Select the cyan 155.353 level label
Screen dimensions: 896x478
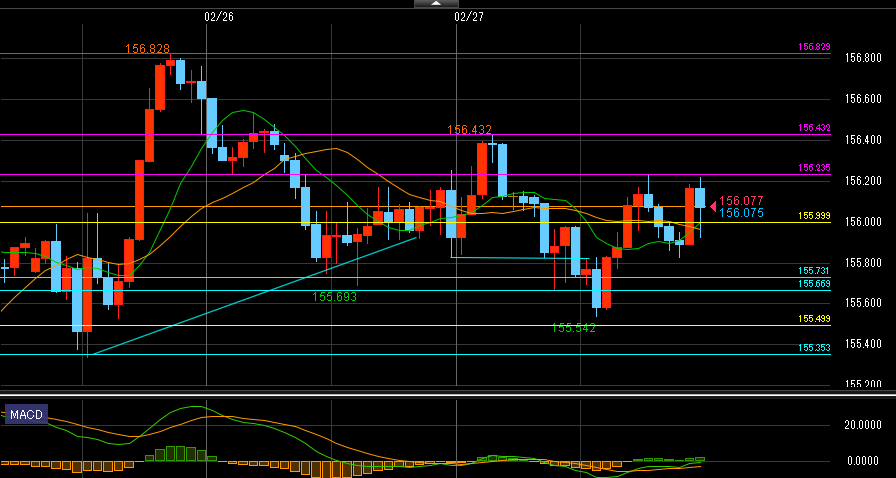tap(814, 348)
